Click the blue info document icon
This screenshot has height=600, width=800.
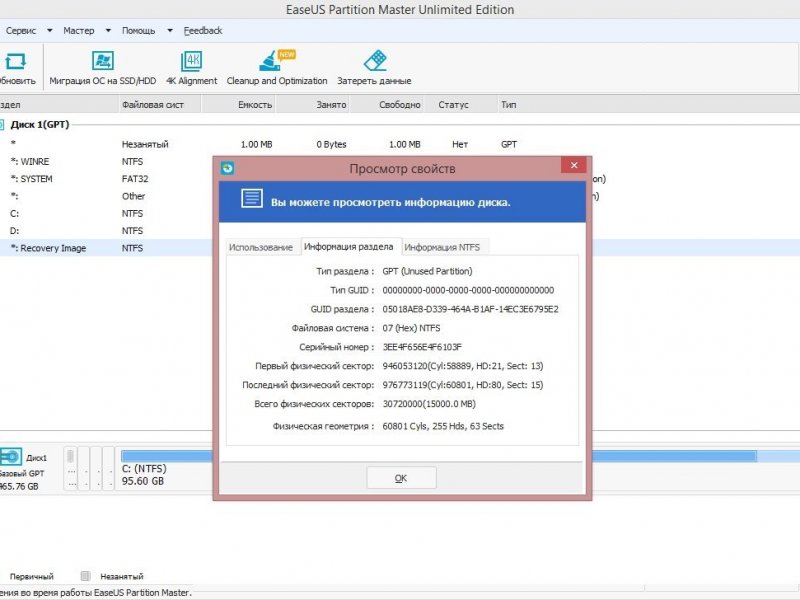252,198
